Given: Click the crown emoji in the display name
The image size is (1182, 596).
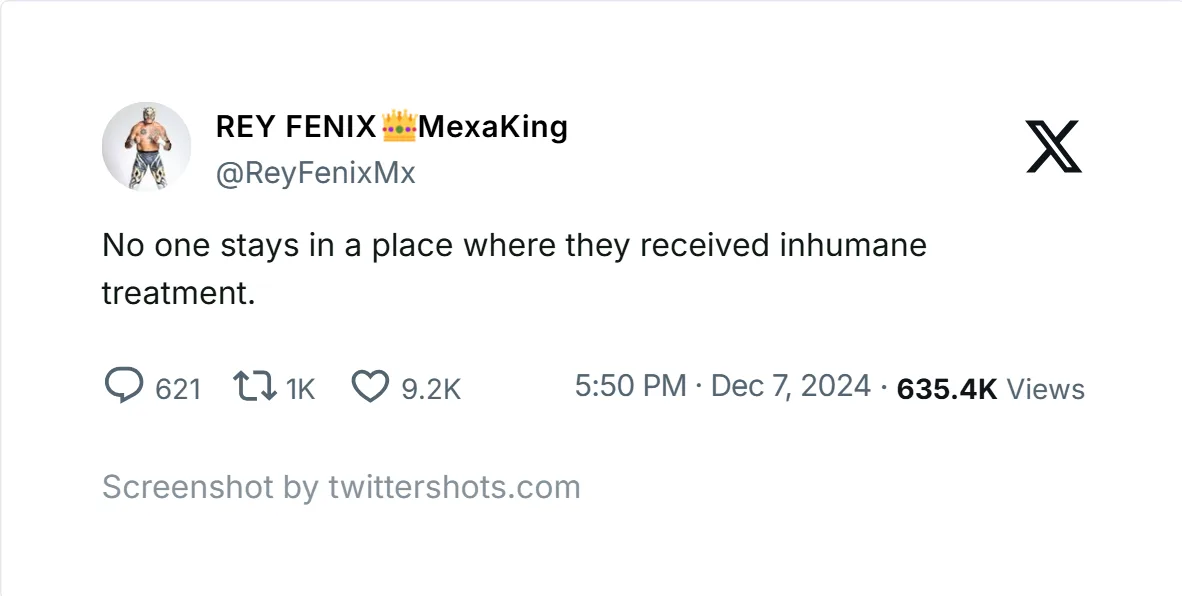Looking at the screenshot, I should tap(400, 124).
